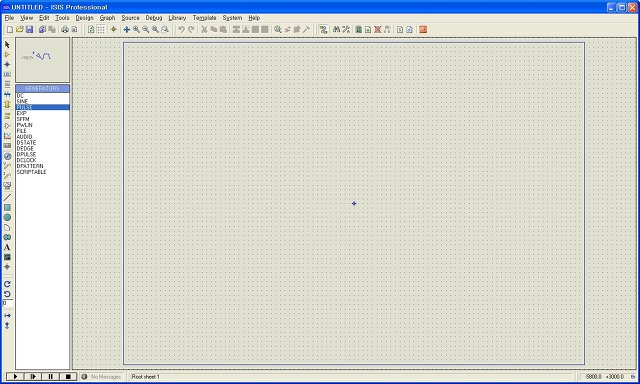Open the Design menu

click(x=84, y=18)
